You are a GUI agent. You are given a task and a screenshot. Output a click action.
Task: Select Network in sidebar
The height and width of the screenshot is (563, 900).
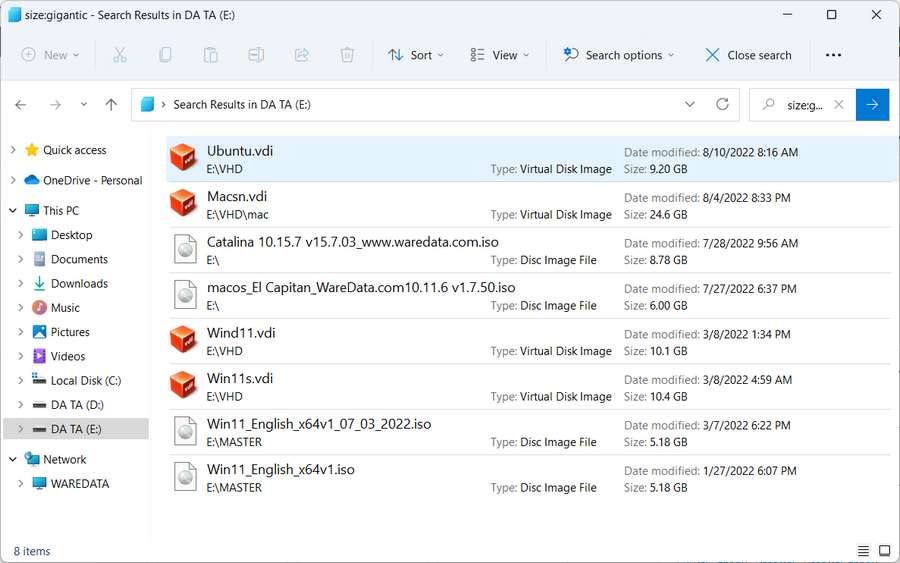pyautogui.click(x=64, y=459)
